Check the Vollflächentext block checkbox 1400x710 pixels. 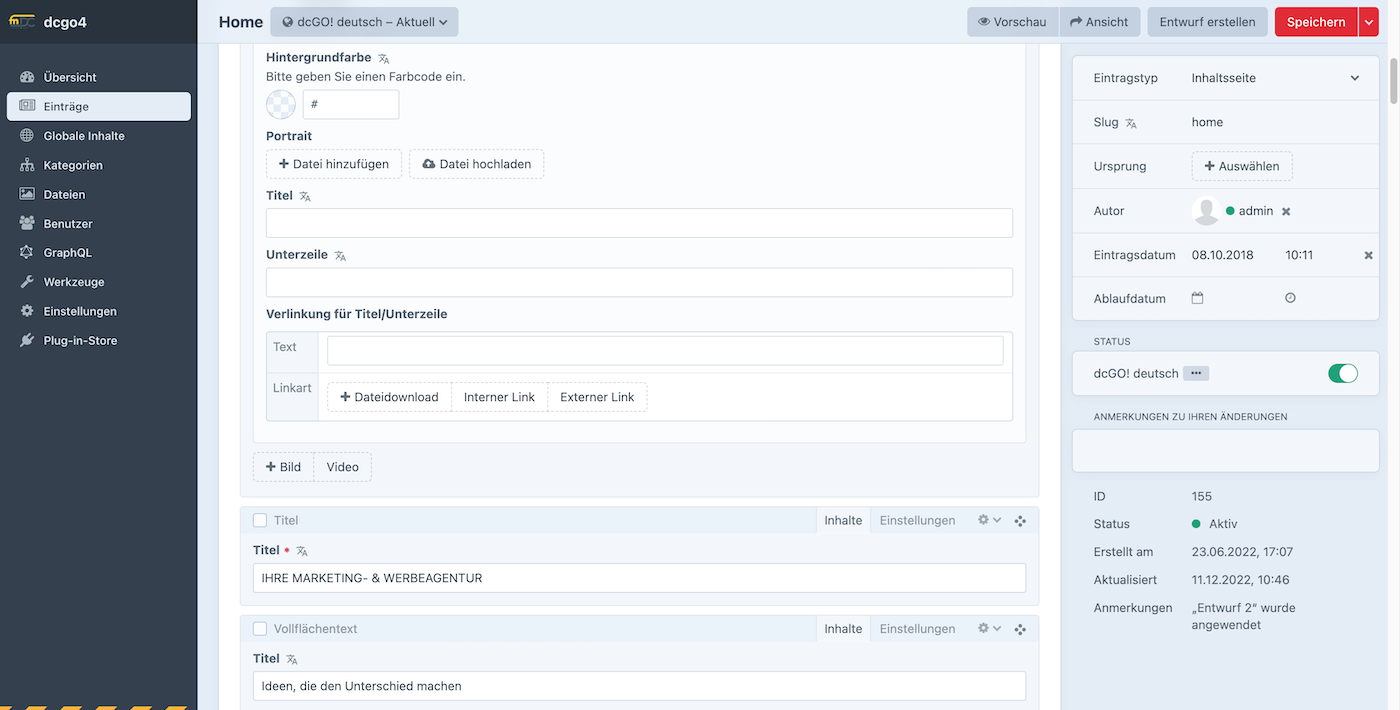pyautogui.click(x=260, y=629)
